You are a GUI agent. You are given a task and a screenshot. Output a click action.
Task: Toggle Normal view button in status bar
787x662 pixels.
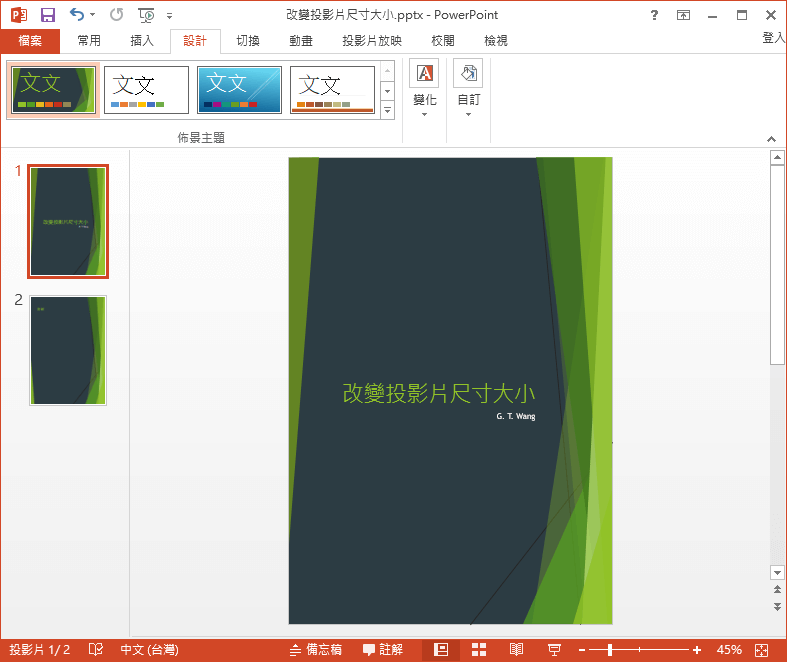[440, 650]
